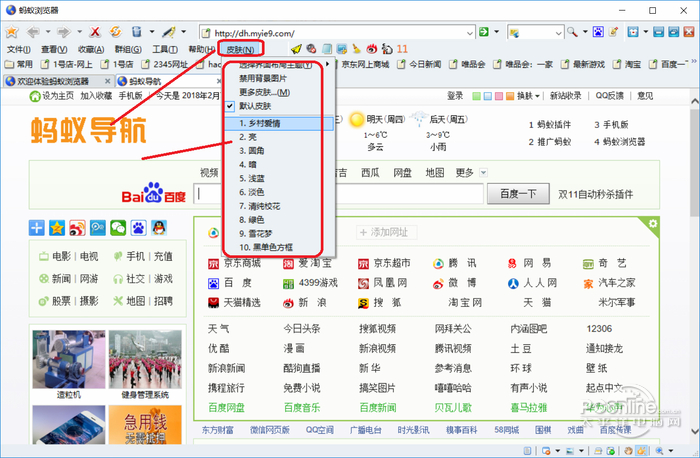Viewport: 700px width, 458px height.
Task: Expand the search engine combo box
Action: coord(558,33)
